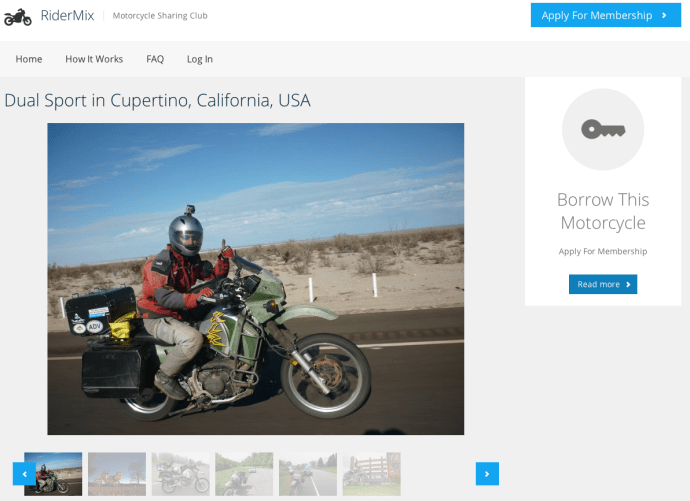Click the key icon above Borrow This Motorcycle
This screenshot has height=501, width=690.
pos(602,129)
